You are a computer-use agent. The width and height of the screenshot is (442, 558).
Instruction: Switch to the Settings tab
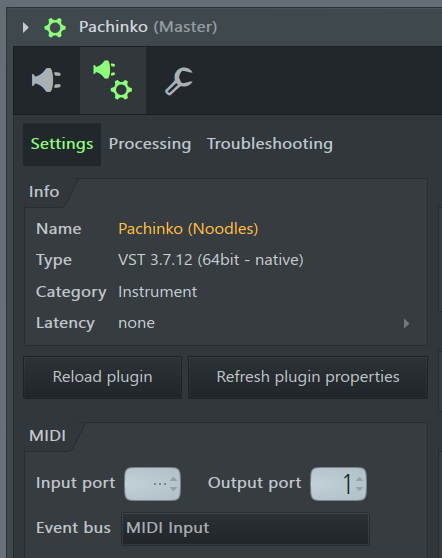tap(62, 144)
